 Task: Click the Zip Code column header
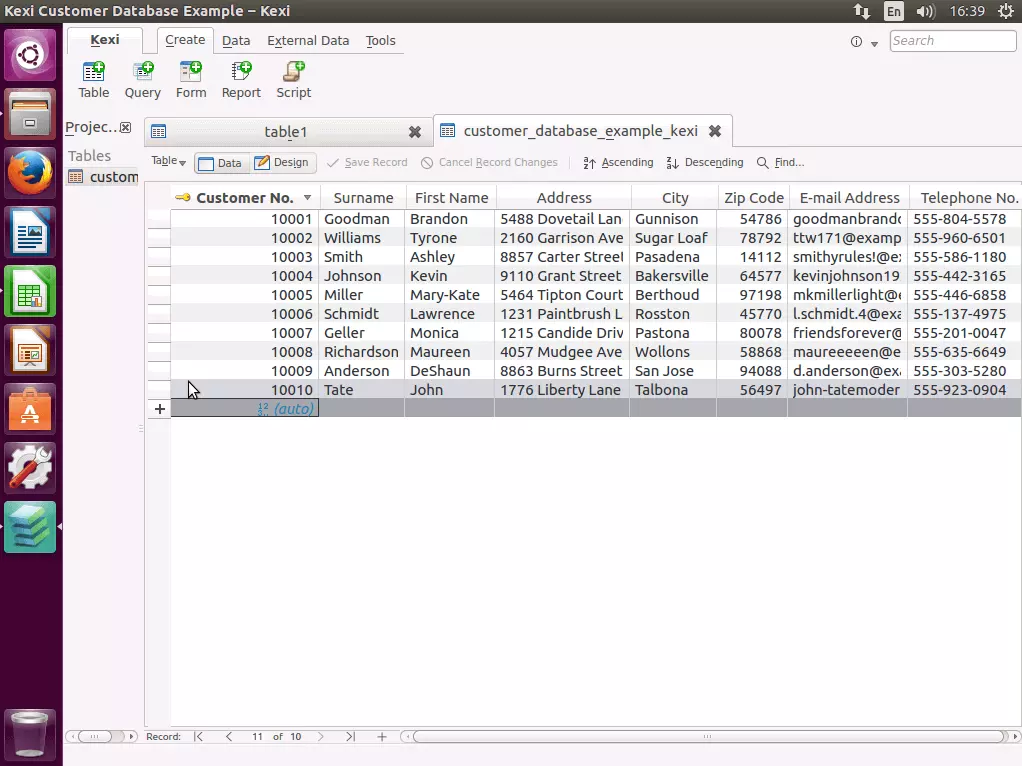753,198
